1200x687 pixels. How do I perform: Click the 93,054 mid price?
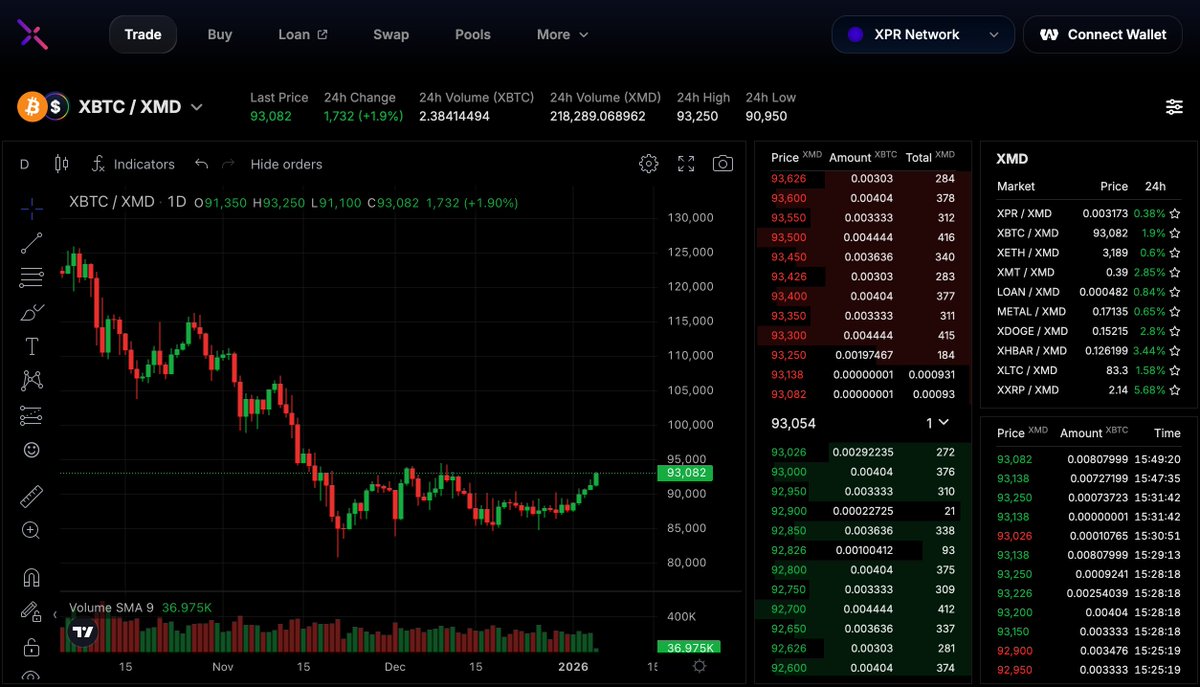tap(793, 423)
